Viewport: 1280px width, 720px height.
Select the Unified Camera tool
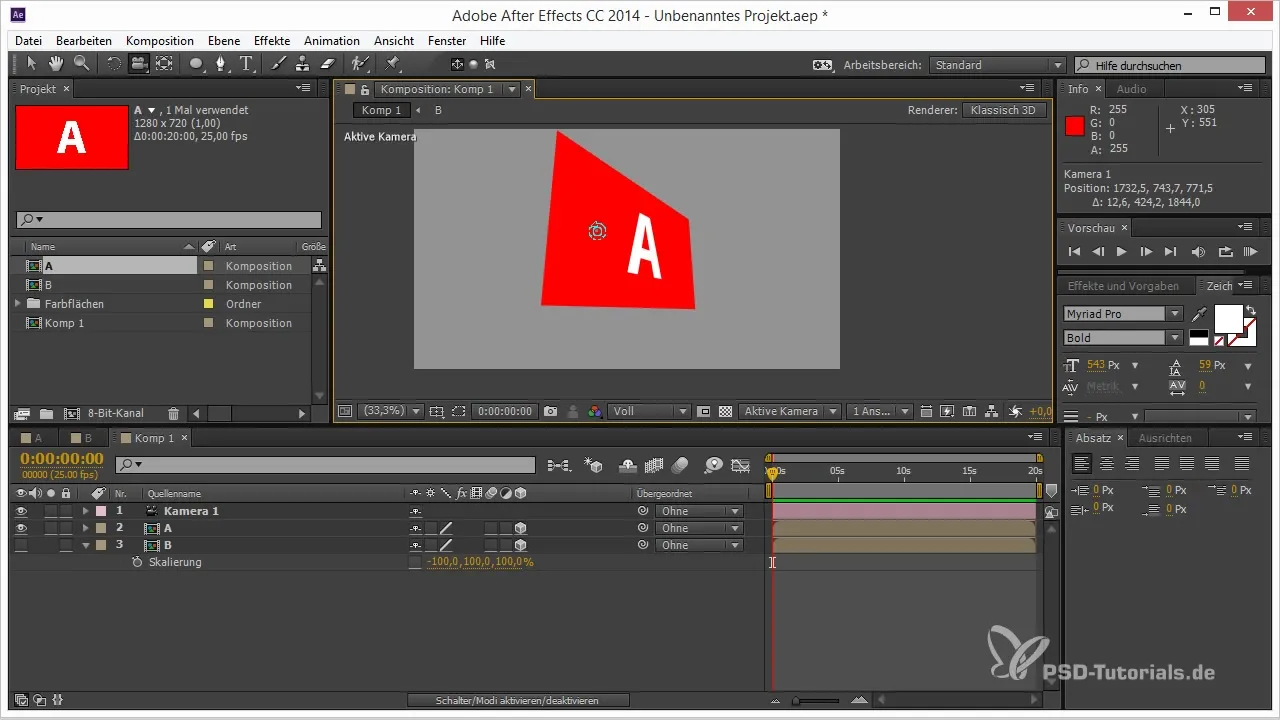coord(138,64)
